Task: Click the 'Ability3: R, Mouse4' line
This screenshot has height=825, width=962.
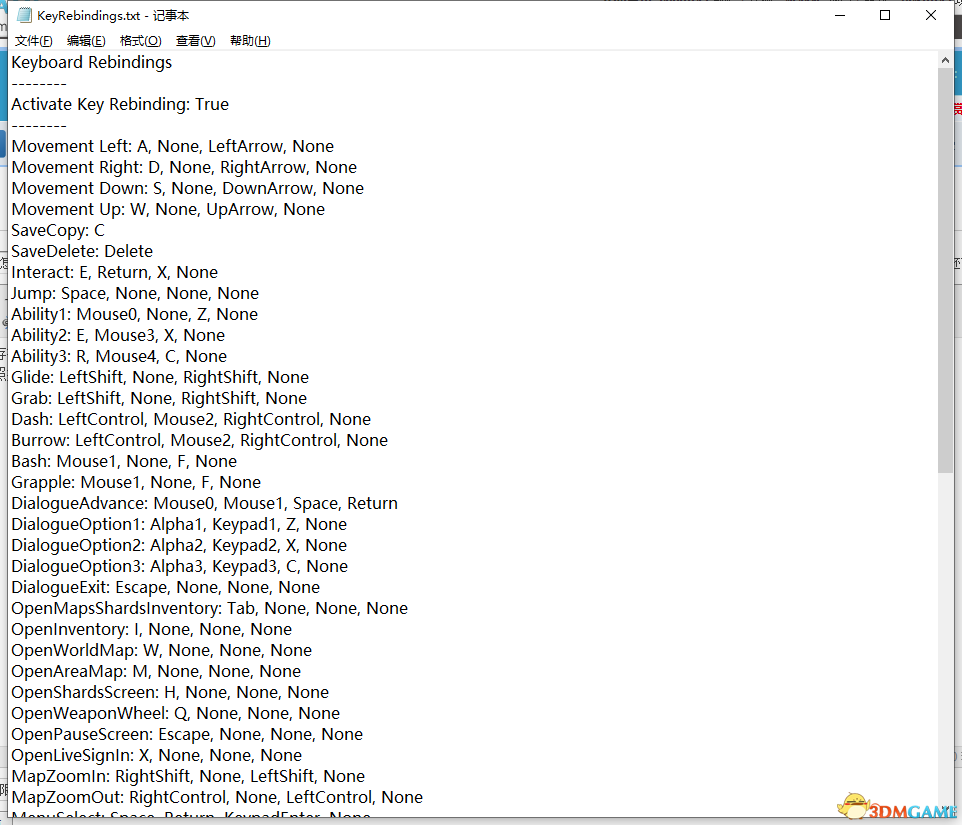Action: click(x=119, y=356)
